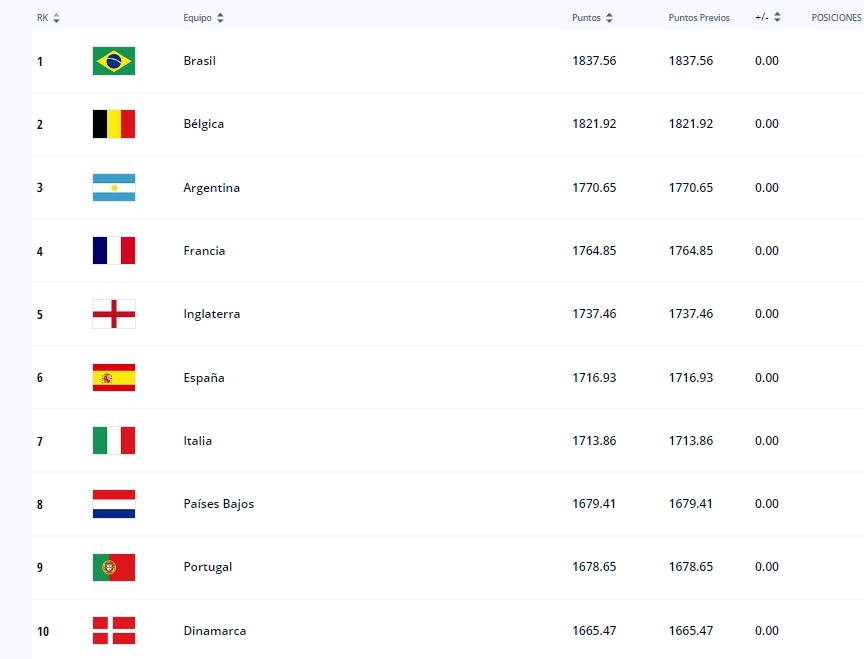Open the Brasil team link
This screenshot has height=659, width=864.
point(200,61)
